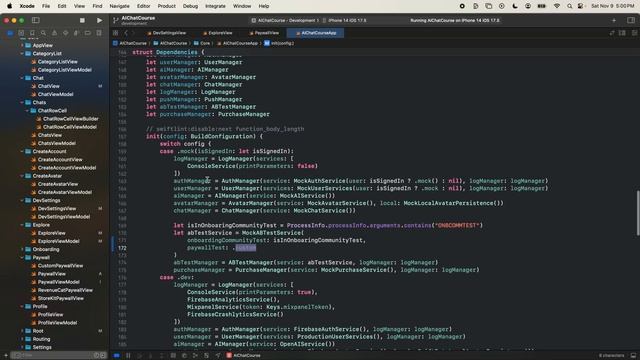The image size is (640, 360).
Task: Open CreateAvatarView file
Action: pyautogui.click(x=58, y=184)
